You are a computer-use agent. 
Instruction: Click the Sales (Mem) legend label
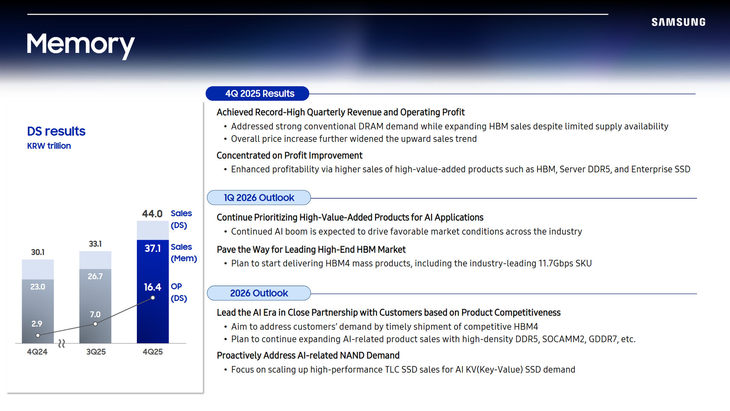point(181,253)
